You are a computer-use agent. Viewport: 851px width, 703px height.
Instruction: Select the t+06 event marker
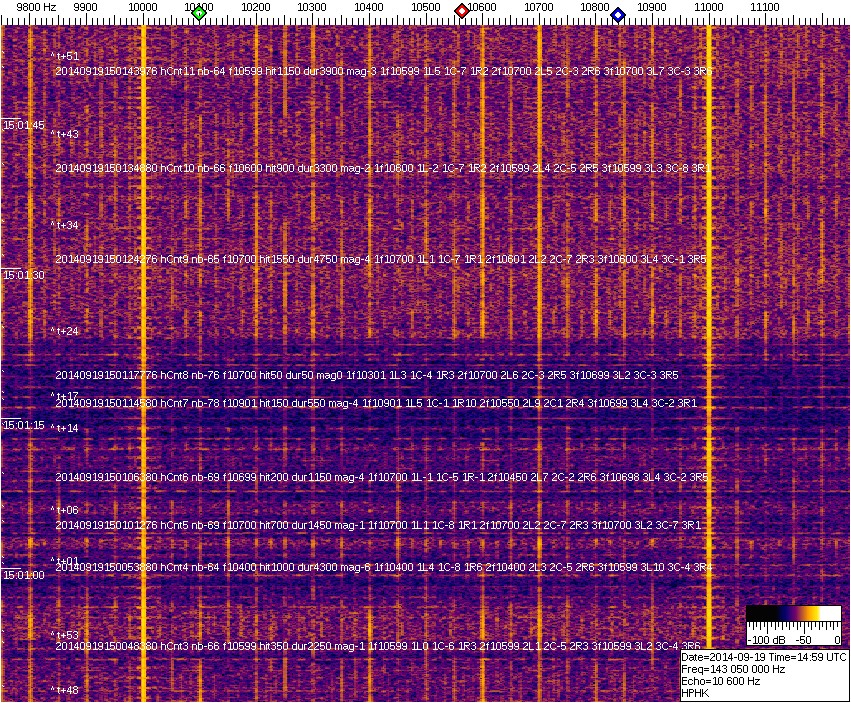coord(66,510)
